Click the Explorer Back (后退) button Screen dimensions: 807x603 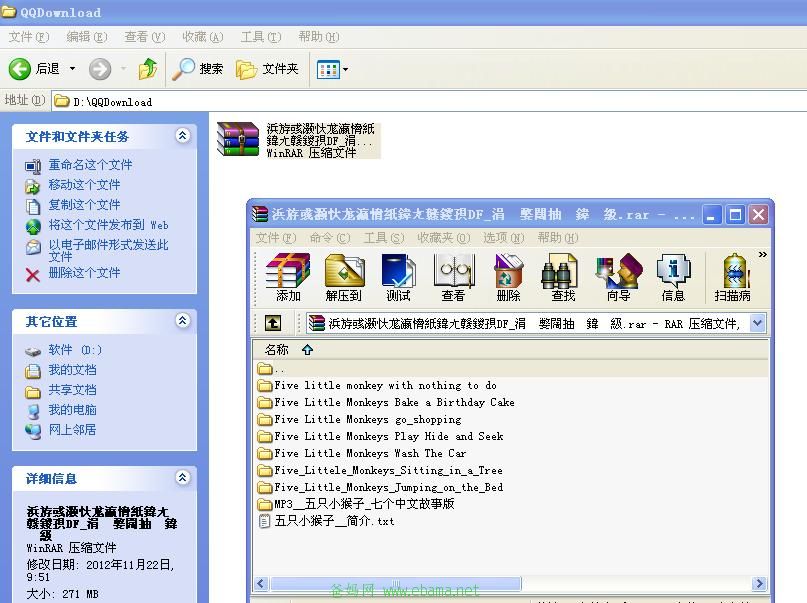point(34,68)
